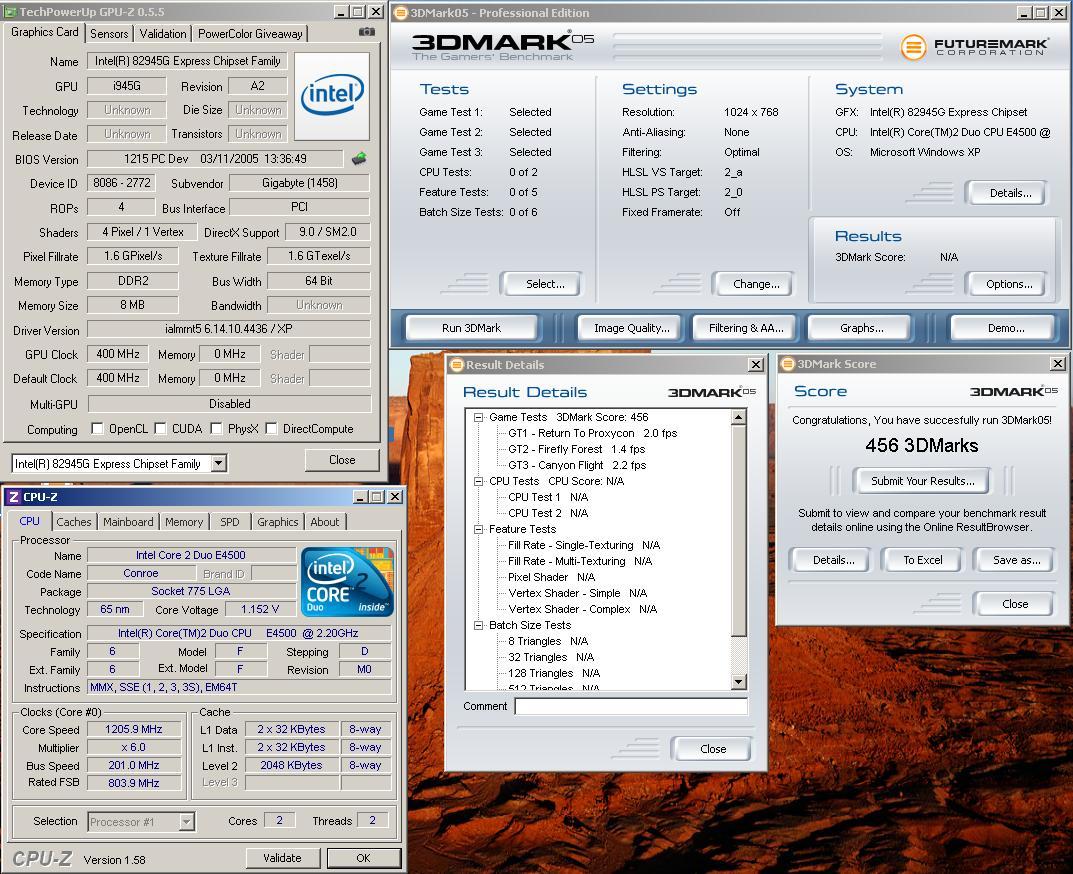This screenshot has height=874, width=1073.
Task: Click the BIOS save chip icon
Action: [x=359, y=159]
